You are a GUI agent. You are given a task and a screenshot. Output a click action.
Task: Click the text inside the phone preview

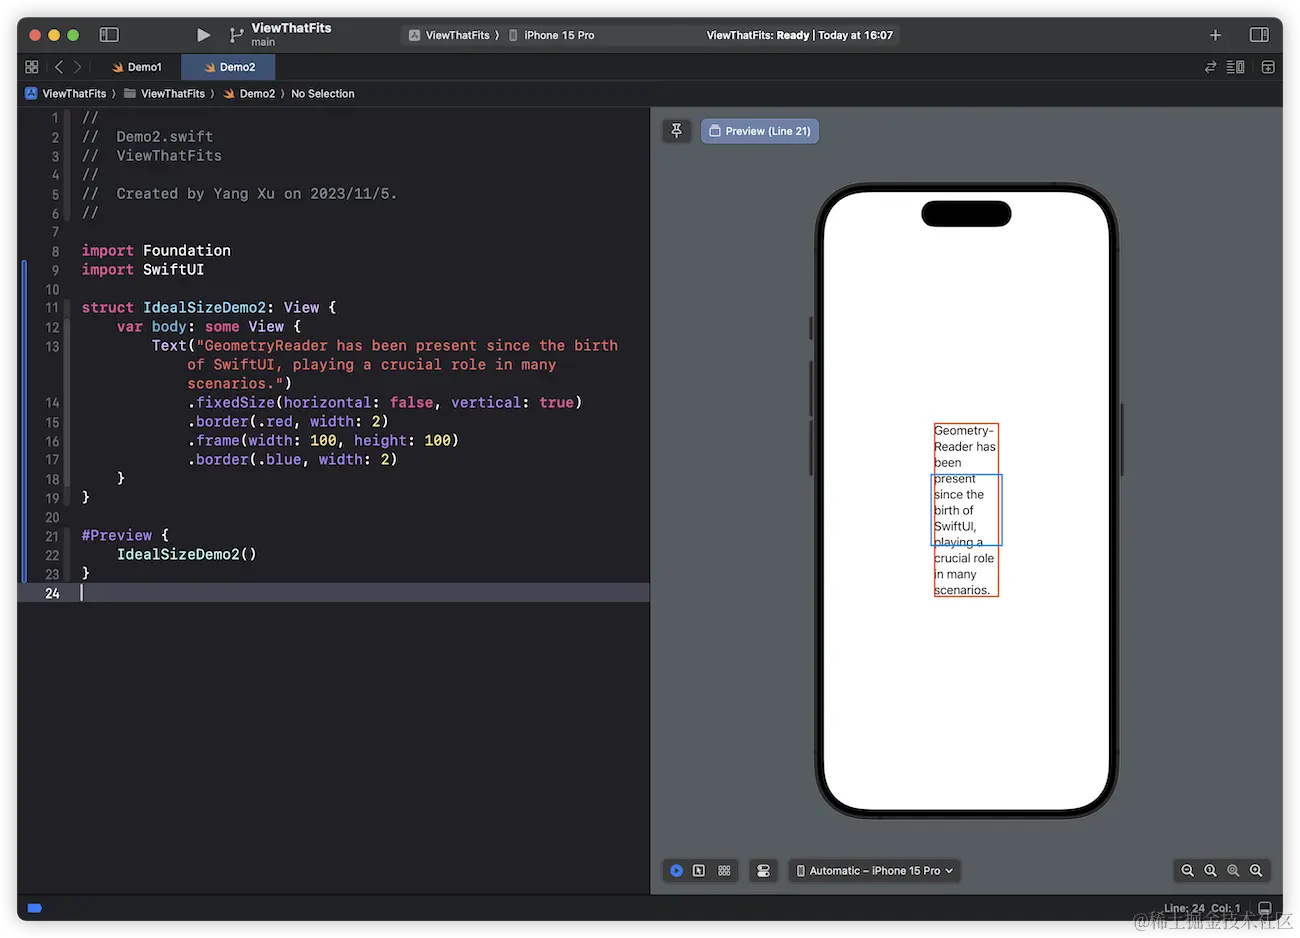point(965,510)
